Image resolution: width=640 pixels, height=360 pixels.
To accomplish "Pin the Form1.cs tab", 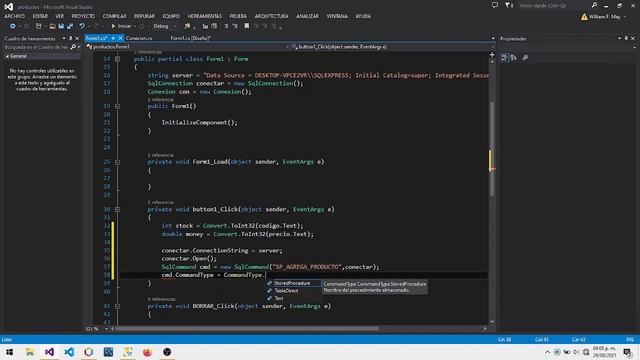I will [x=113, y=38].
